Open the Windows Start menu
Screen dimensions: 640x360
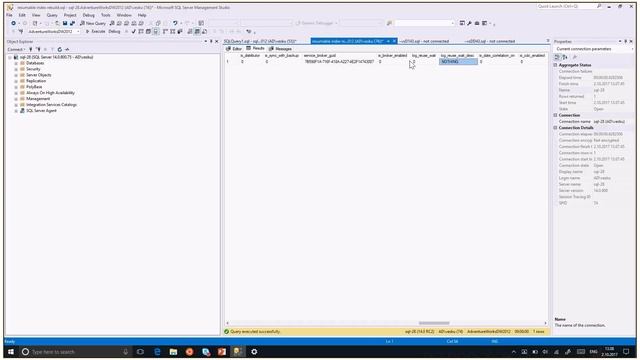click(x=11, y=351)
